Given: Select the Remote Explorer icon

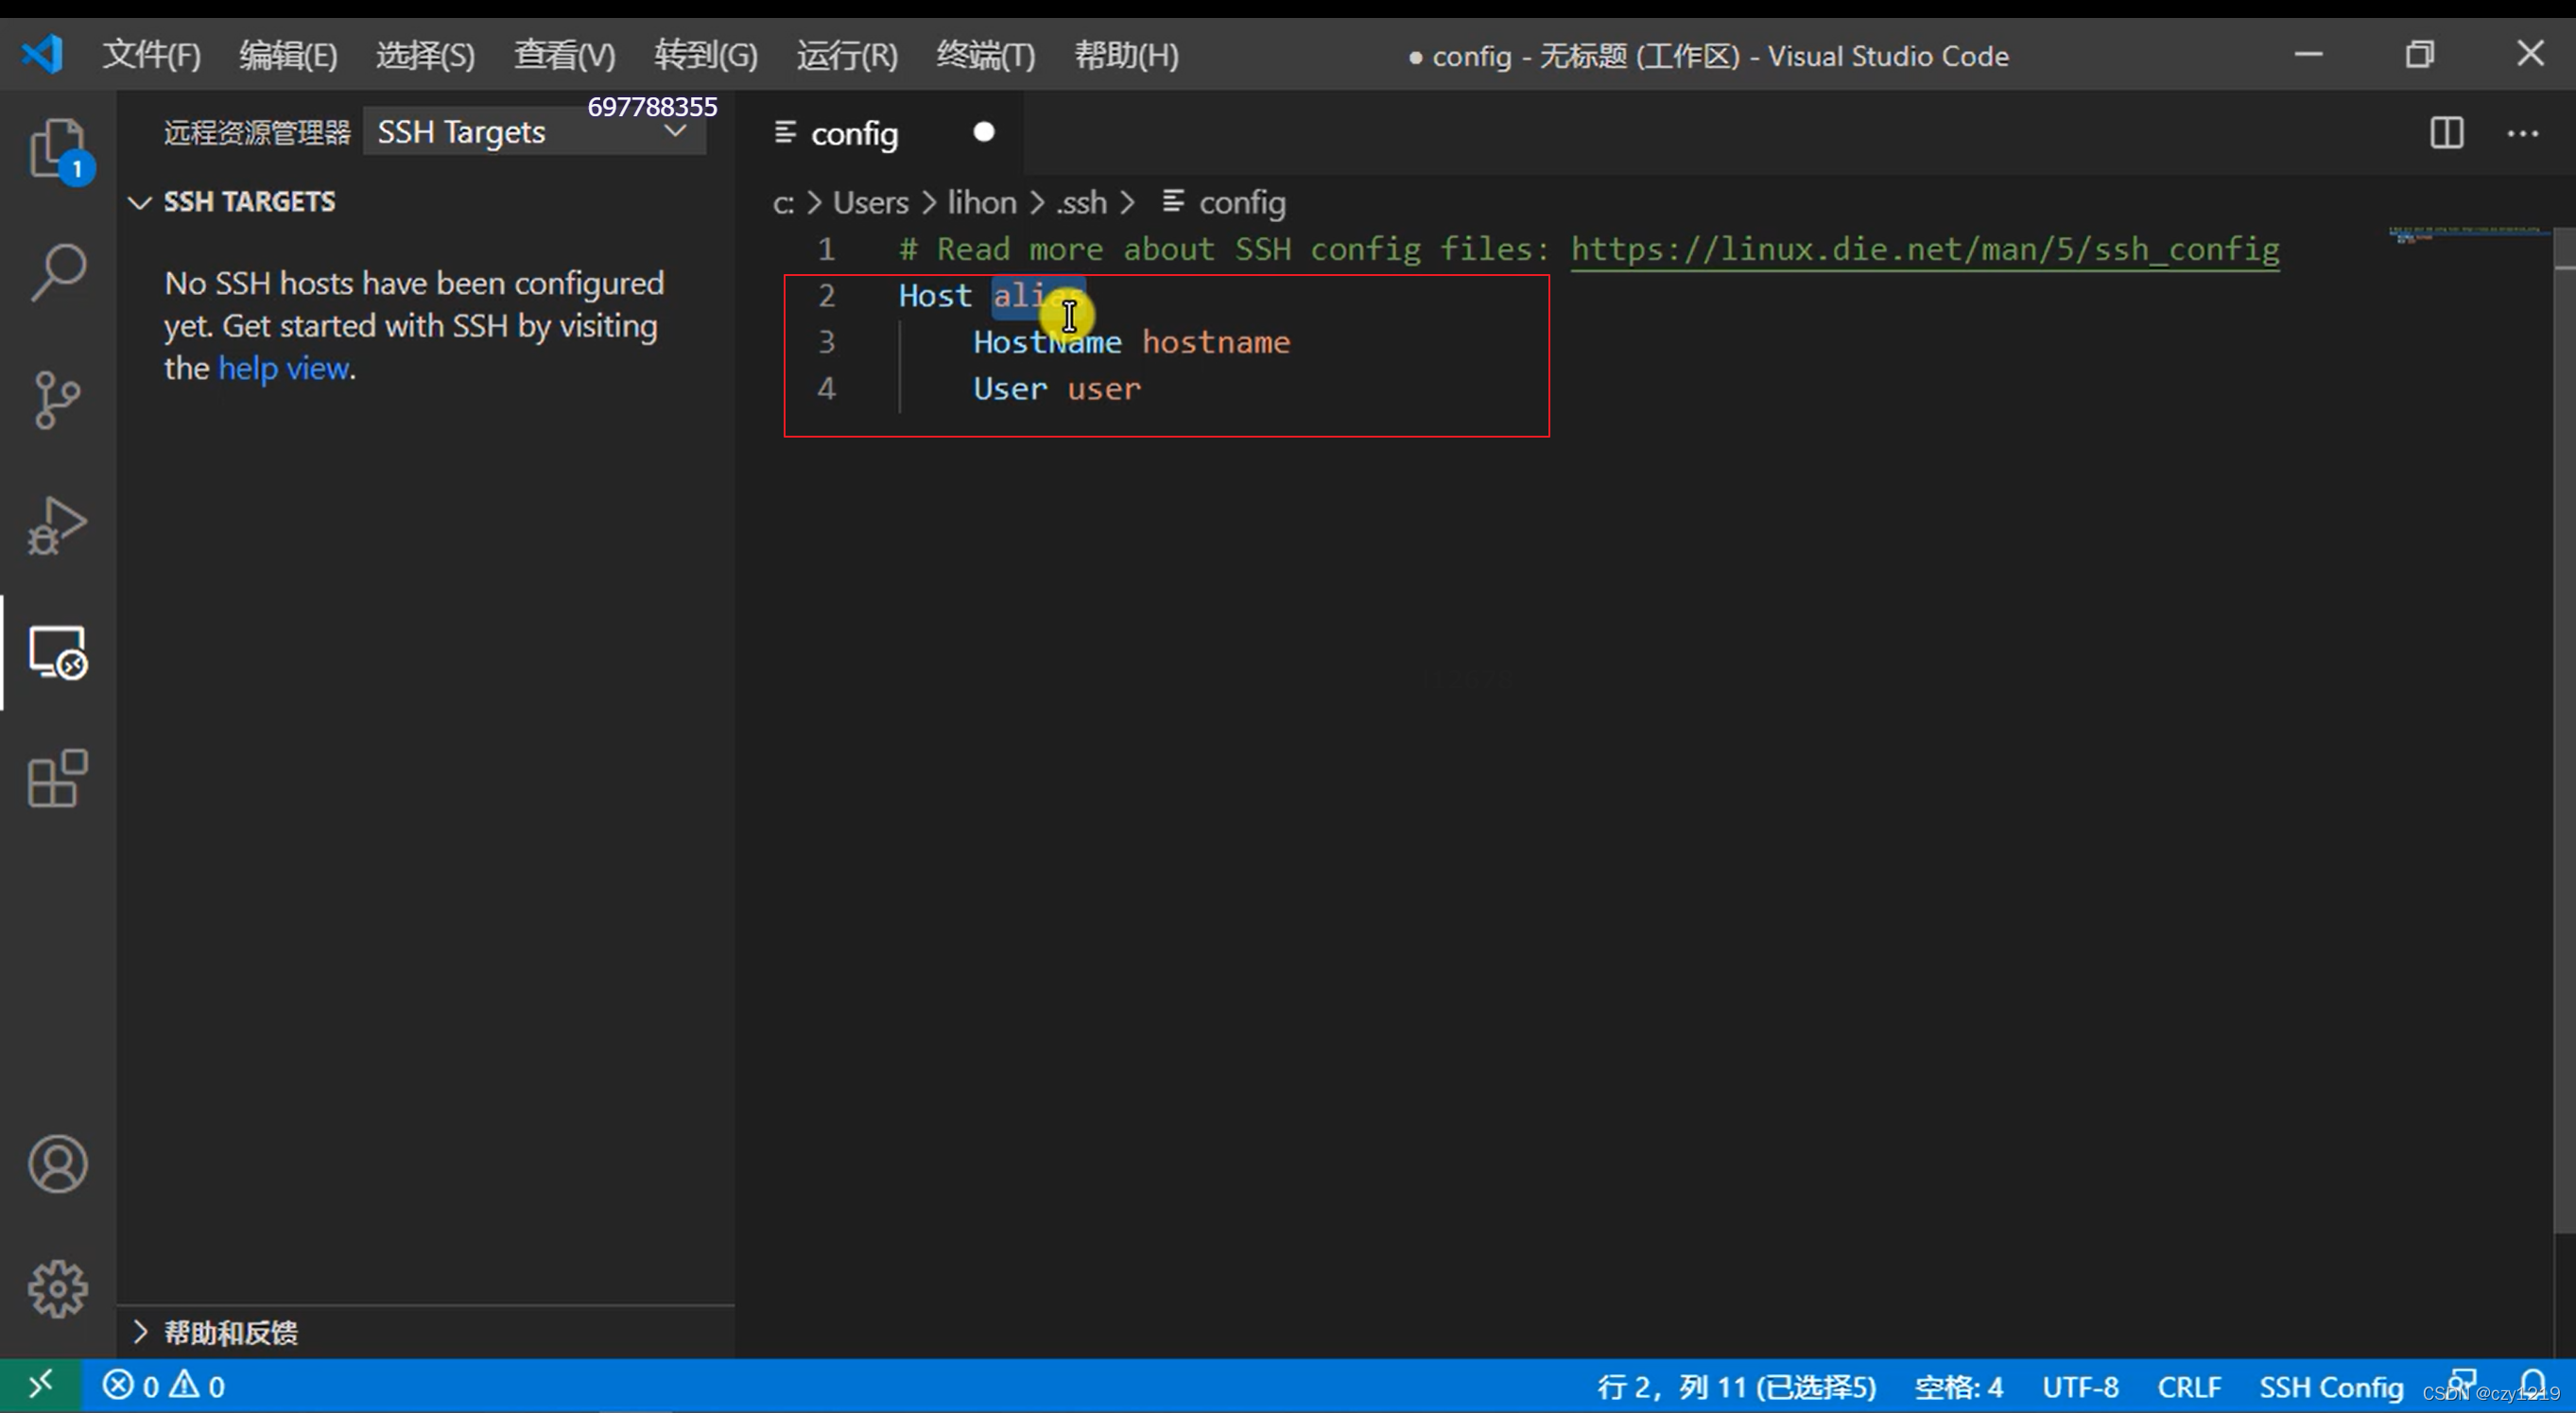Looking at the screenshot, I should click(x=57, y=652).
